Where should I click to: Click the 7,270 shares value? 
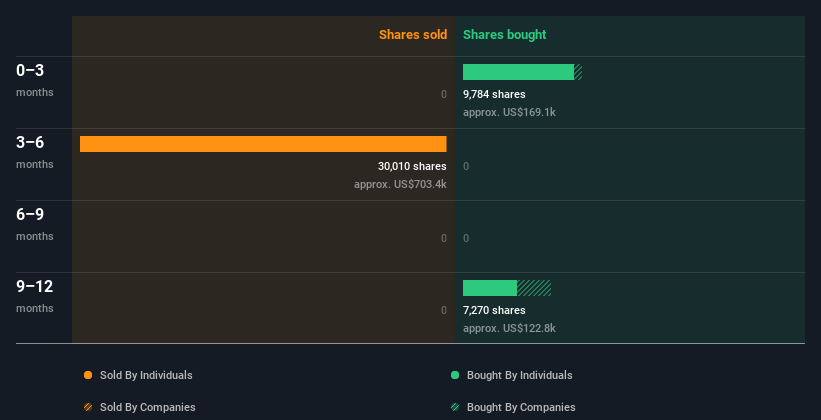pos(494,310)
